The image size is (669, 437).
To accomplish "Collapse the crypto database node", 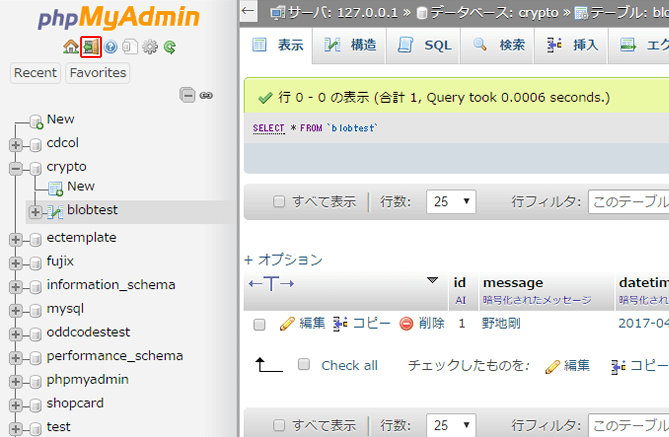I will coord(16,168).
